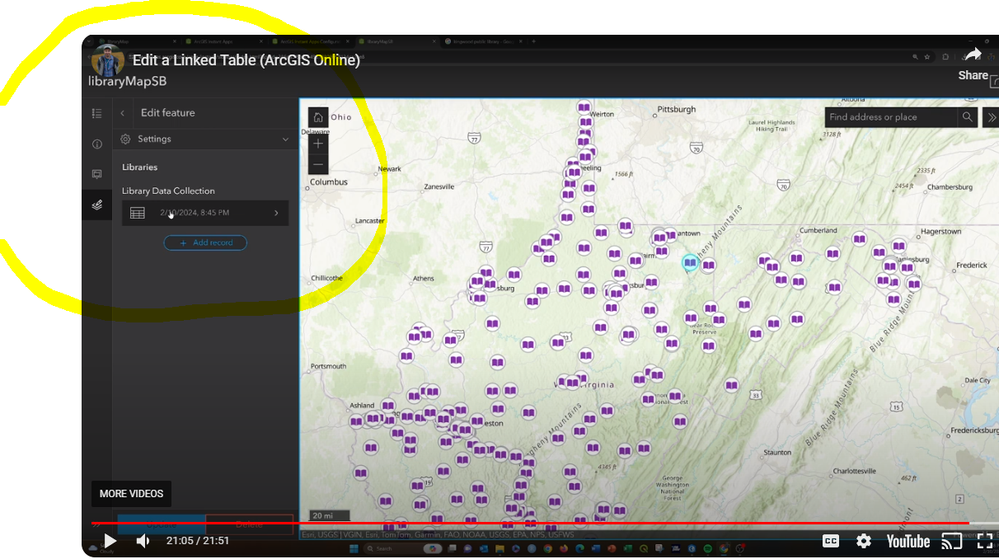Collapse the panel with double chevron
This screenshot has height=560, width=999.
[x=991, y=117]
